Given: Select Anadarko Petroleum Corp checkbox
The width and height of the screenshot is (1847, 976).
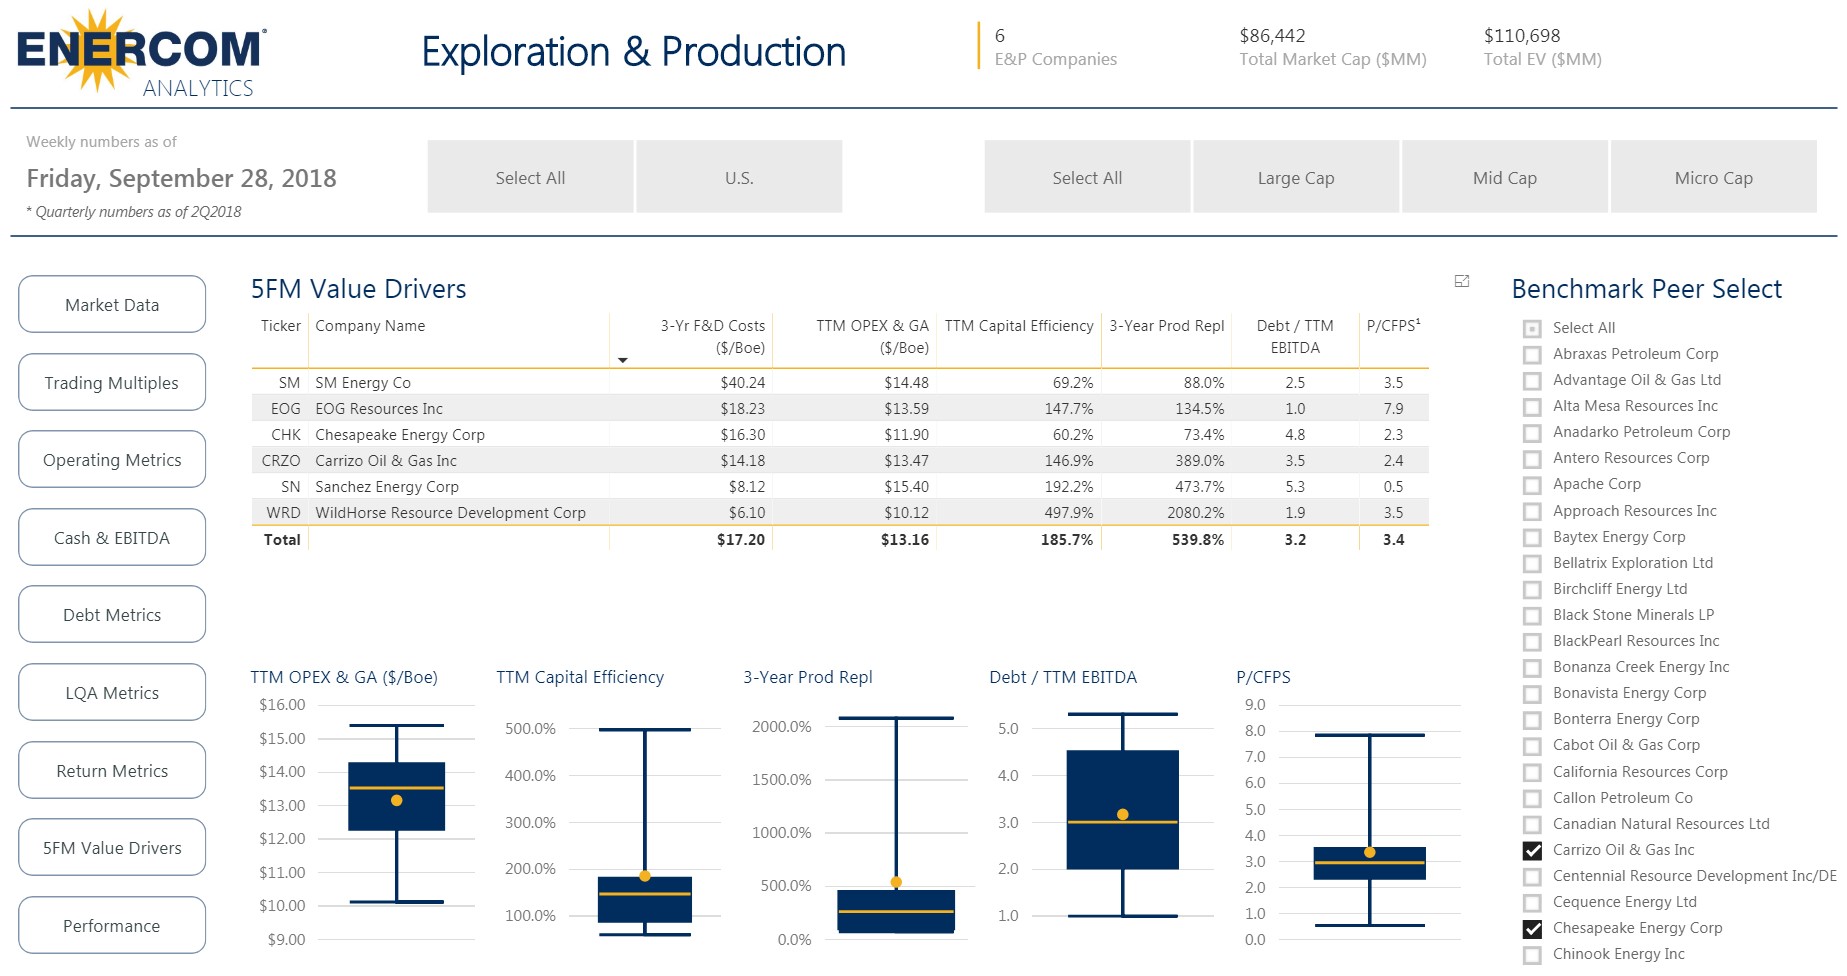Looking at the screenshot, I should tap(1532, 433).
